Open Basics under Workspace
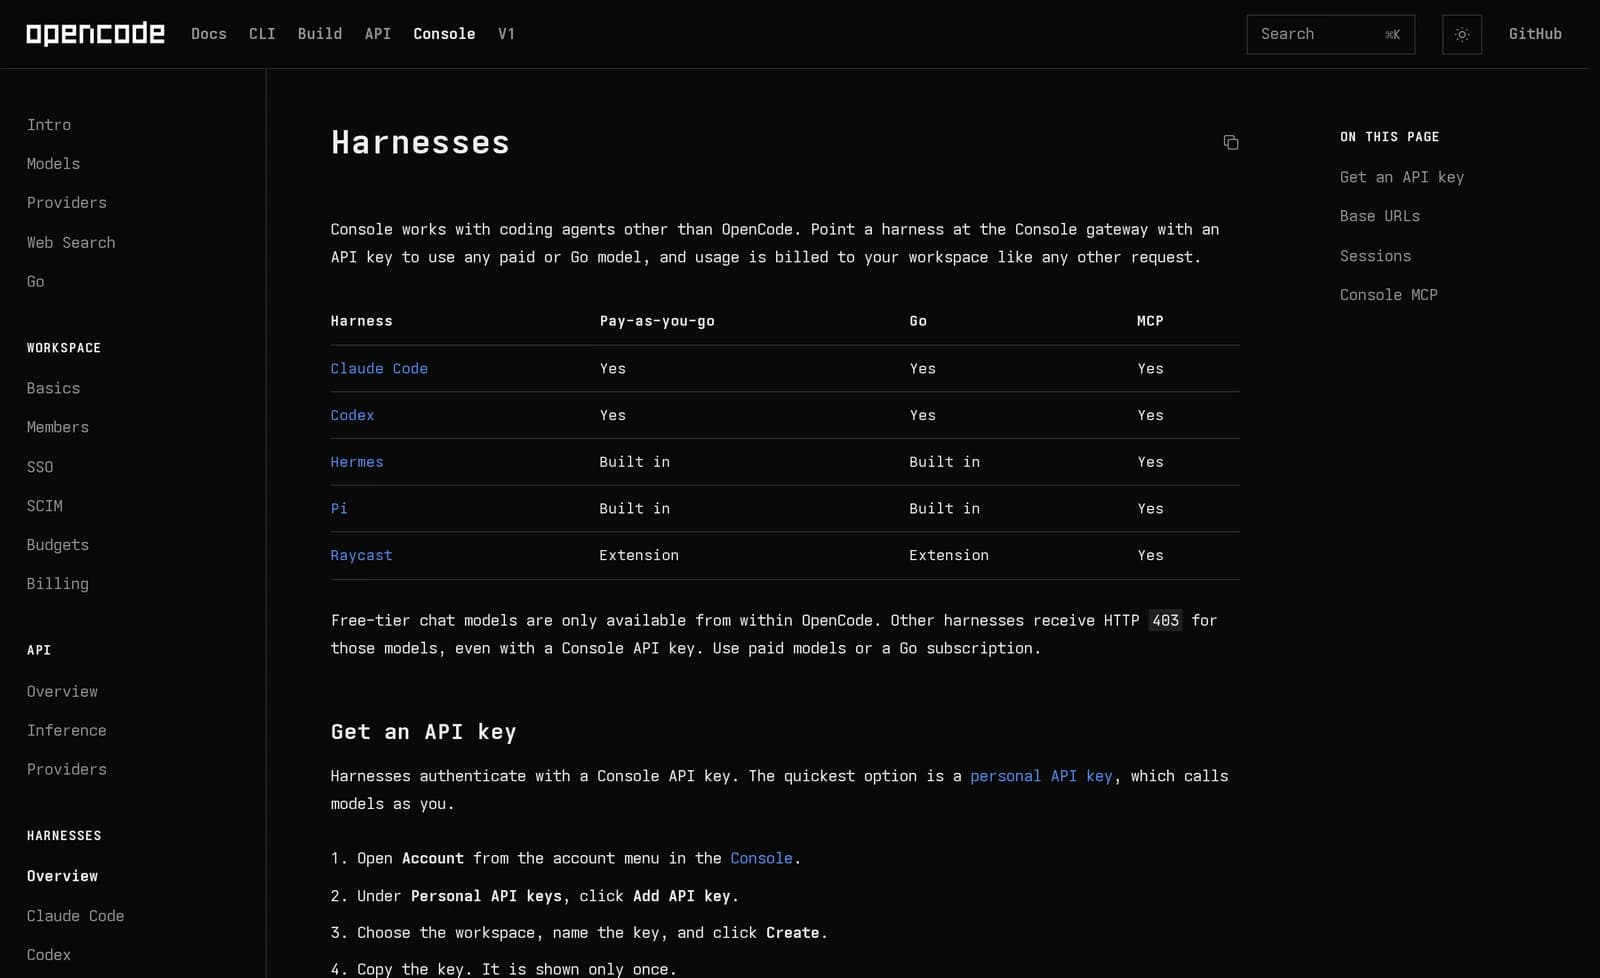Image resolution: width=1600 pixels, height=978 pixels. click(x=53, y=388)
